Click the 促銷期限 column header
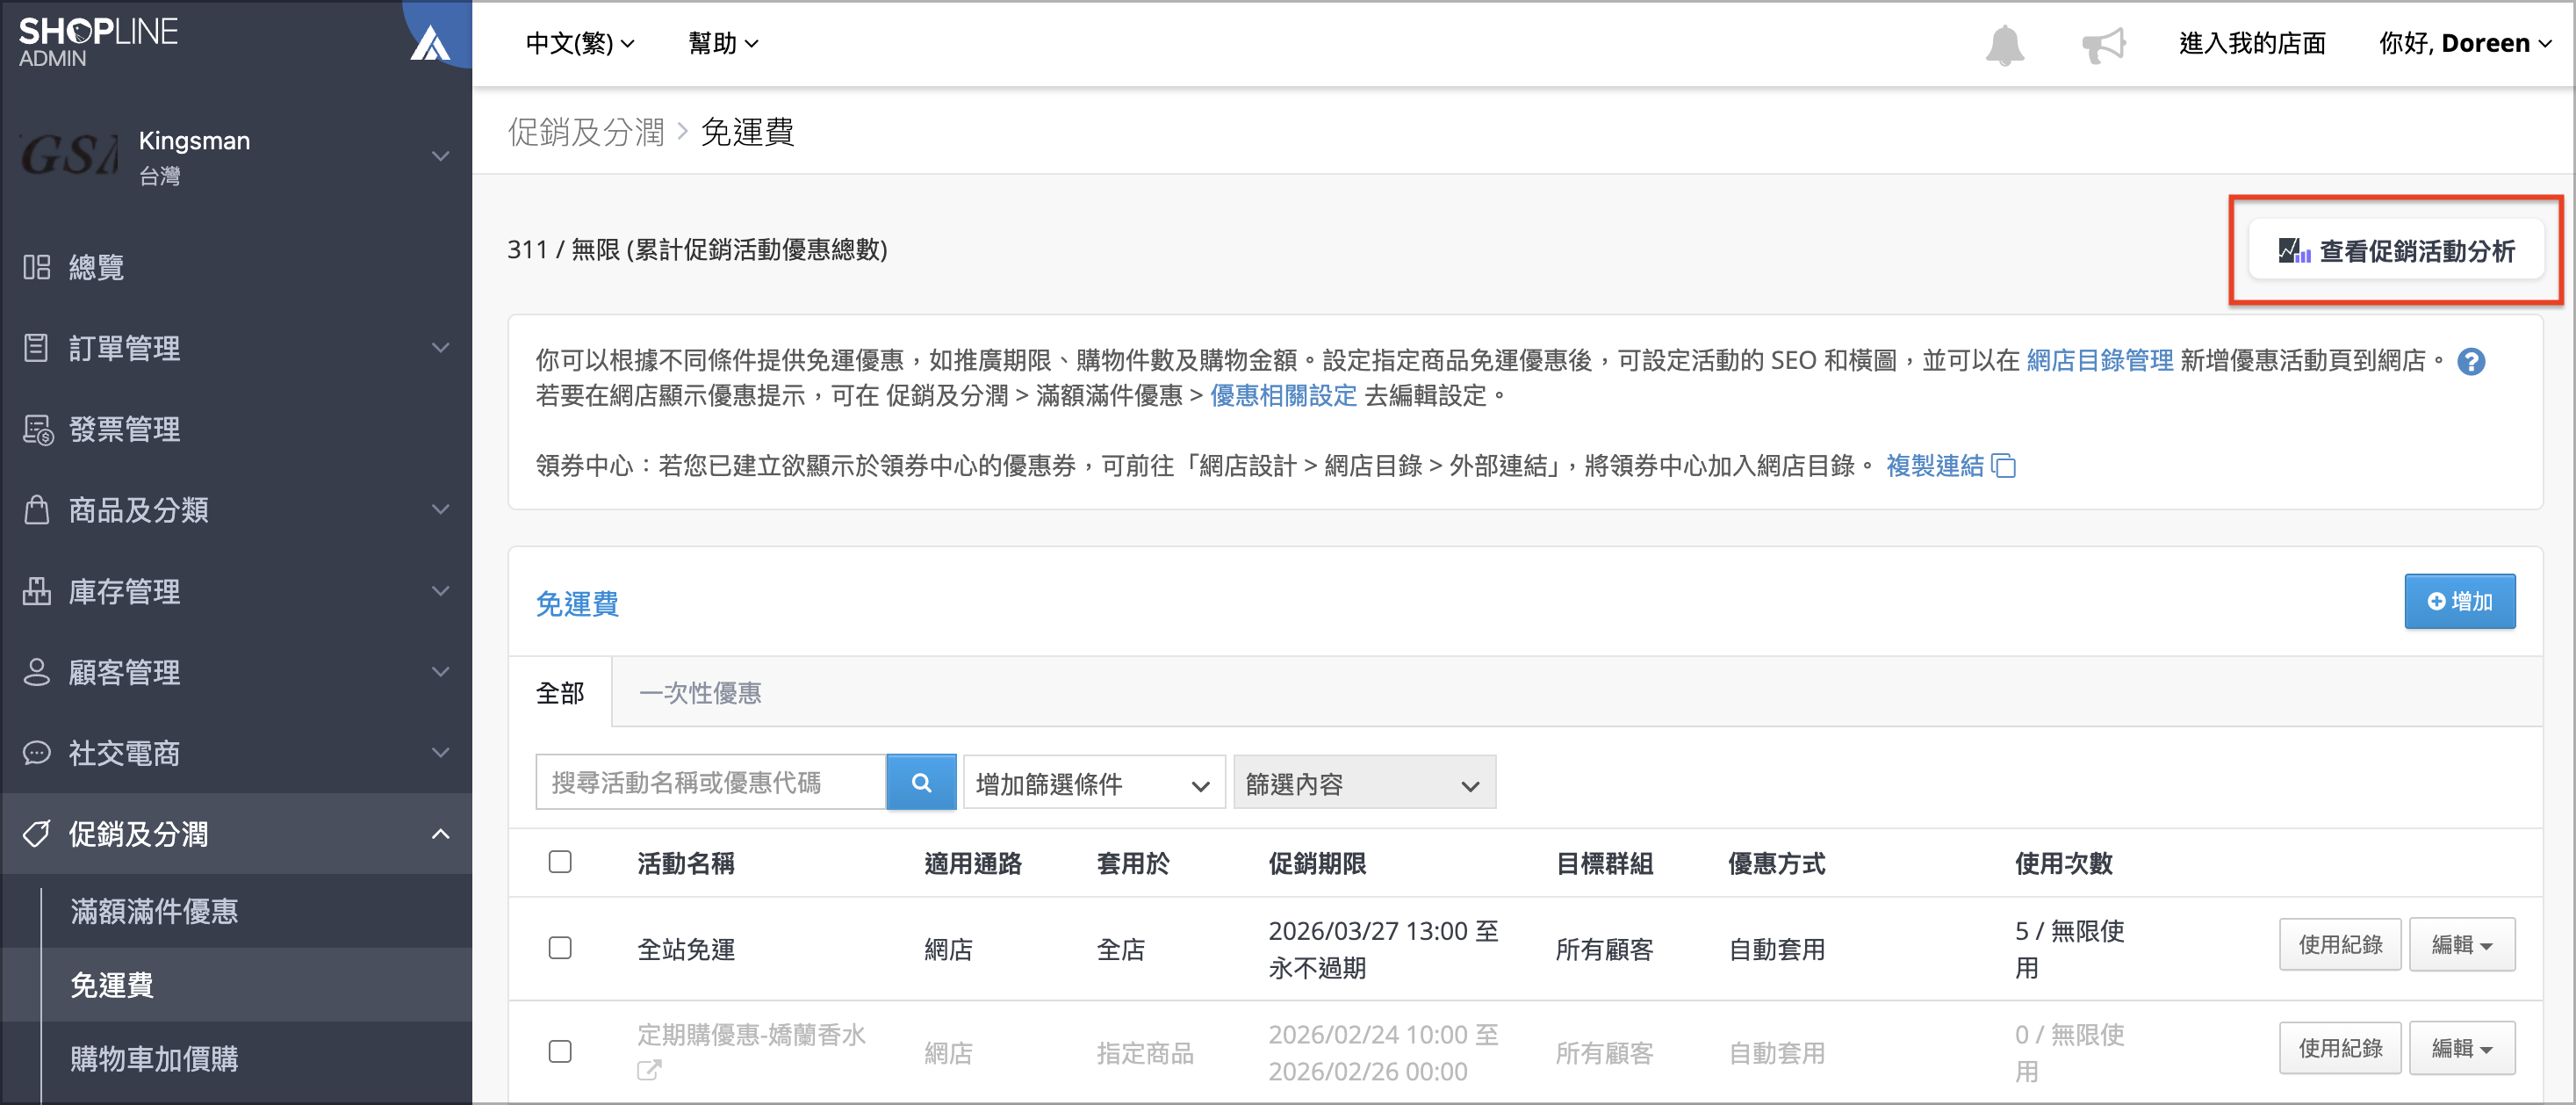The height and width of the screenshot is (1105, 2576). [1317, 863]
